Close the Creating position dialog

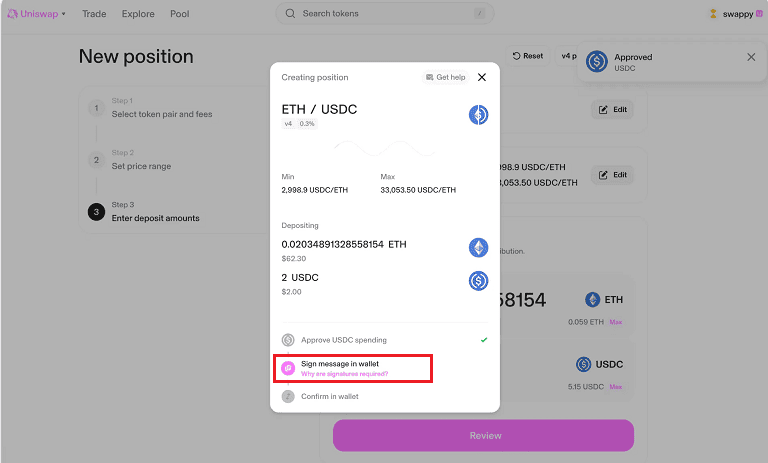click(482, 77)
